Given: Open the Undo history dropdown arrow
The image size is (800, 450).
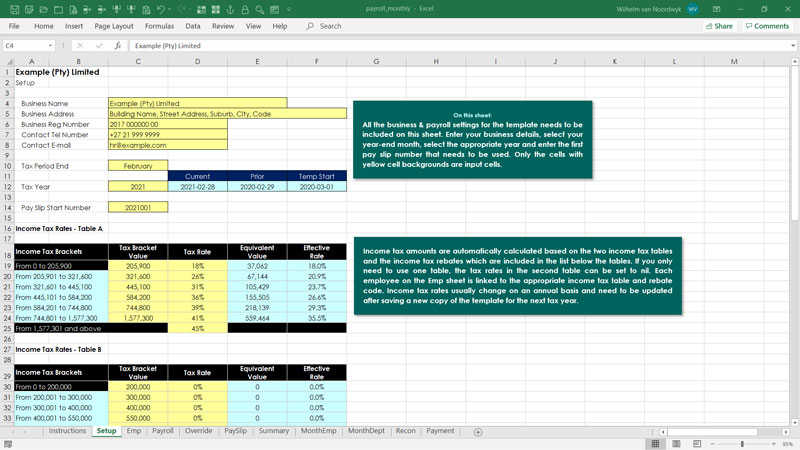Looking at the screenshot, I should (x=170, y=9).
